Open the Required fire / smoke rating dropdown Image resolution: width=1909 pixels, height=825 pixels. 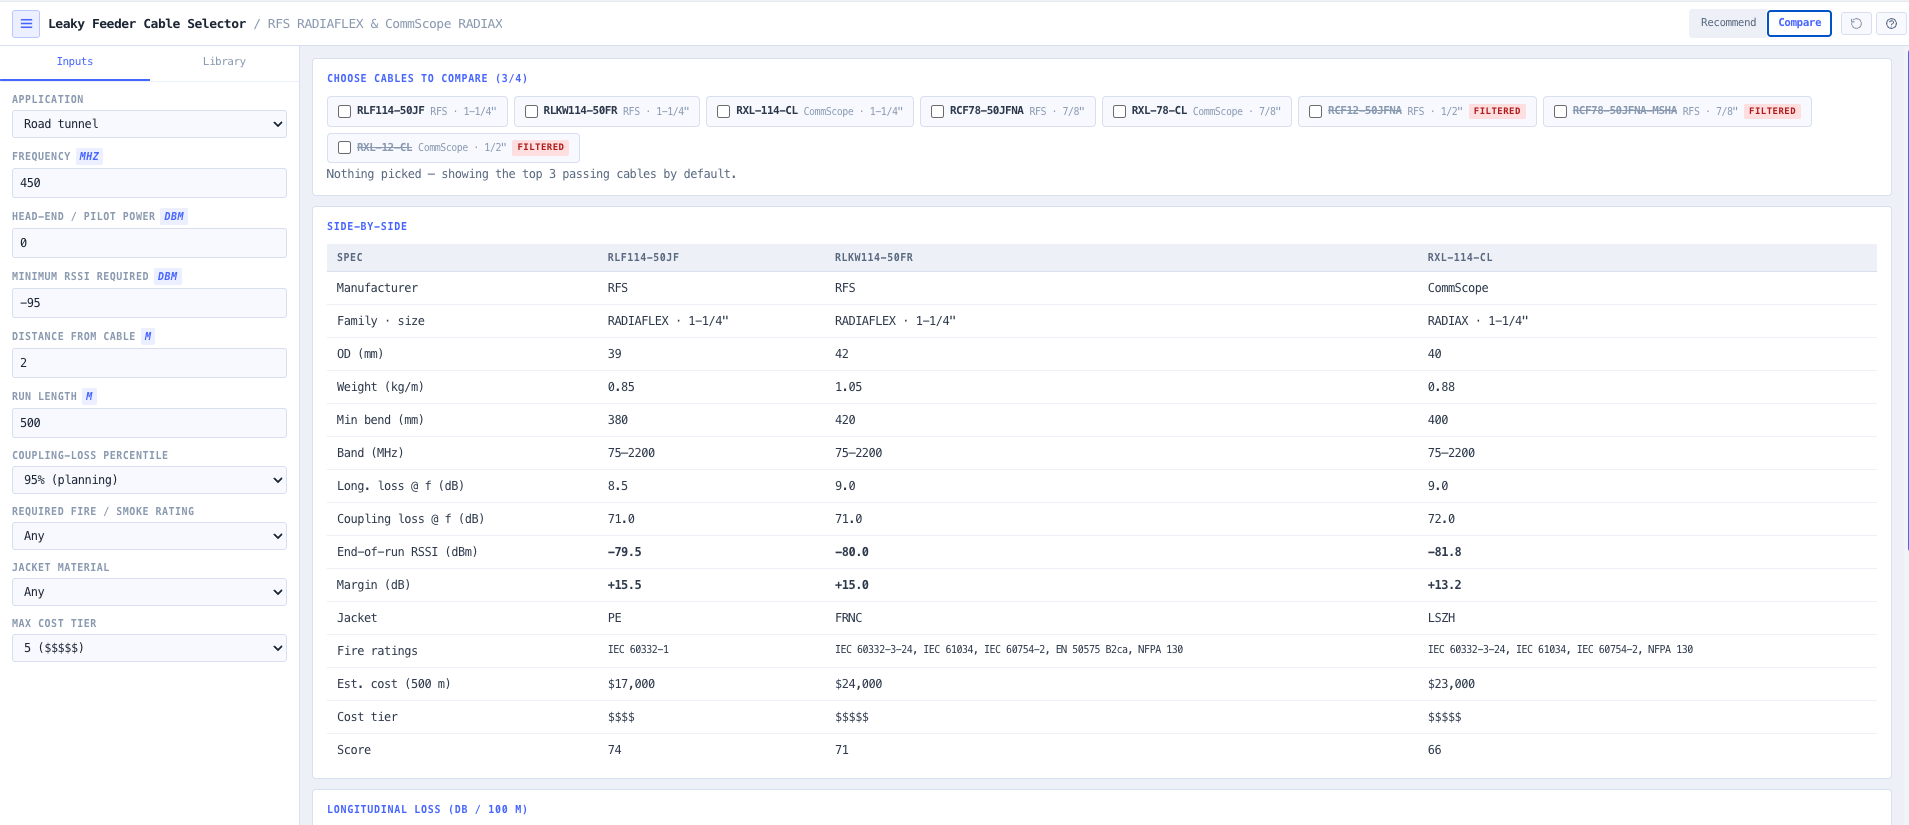(149, 536)
